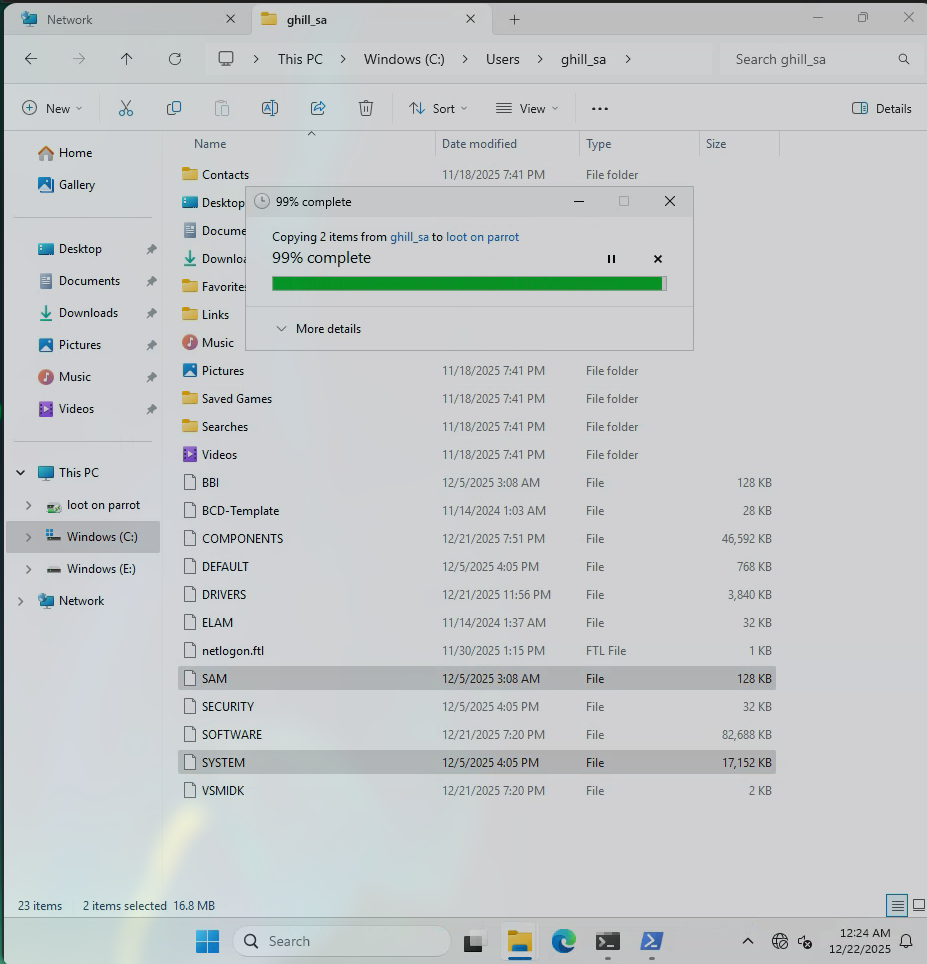The width and height of the screenshot is (927, 964).
Task: Open the See more ellipsis menu
Action: pos(600,108)
